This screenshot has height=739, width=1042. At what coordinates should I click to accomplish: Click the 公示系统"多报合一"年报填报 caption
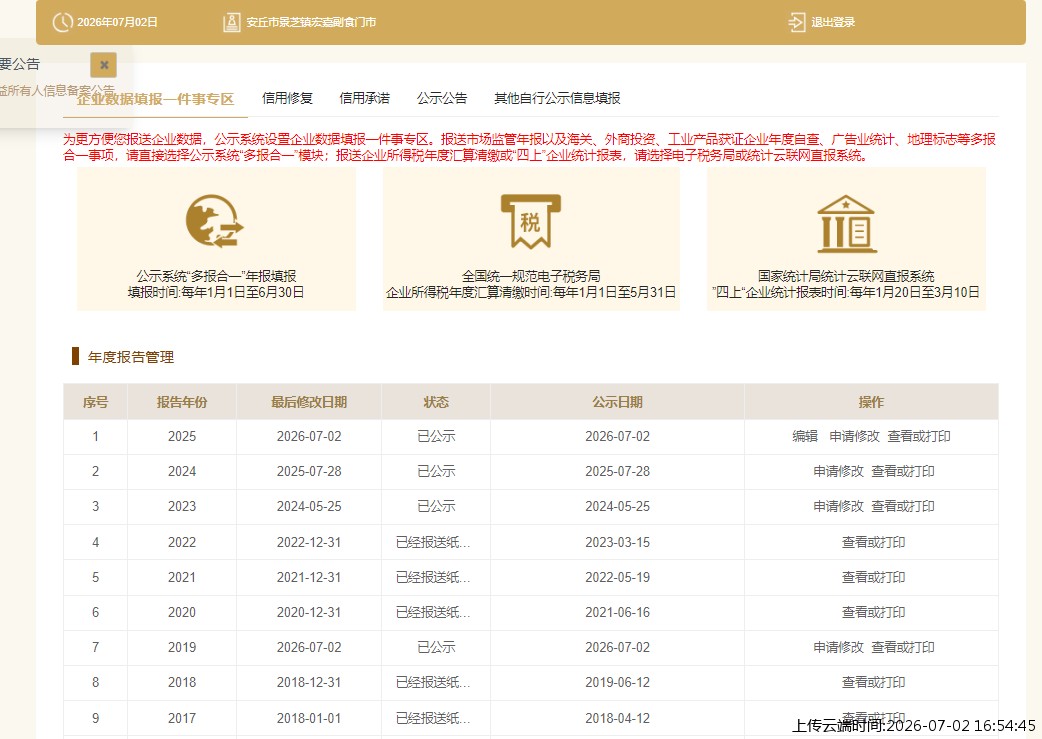(216, 276)
